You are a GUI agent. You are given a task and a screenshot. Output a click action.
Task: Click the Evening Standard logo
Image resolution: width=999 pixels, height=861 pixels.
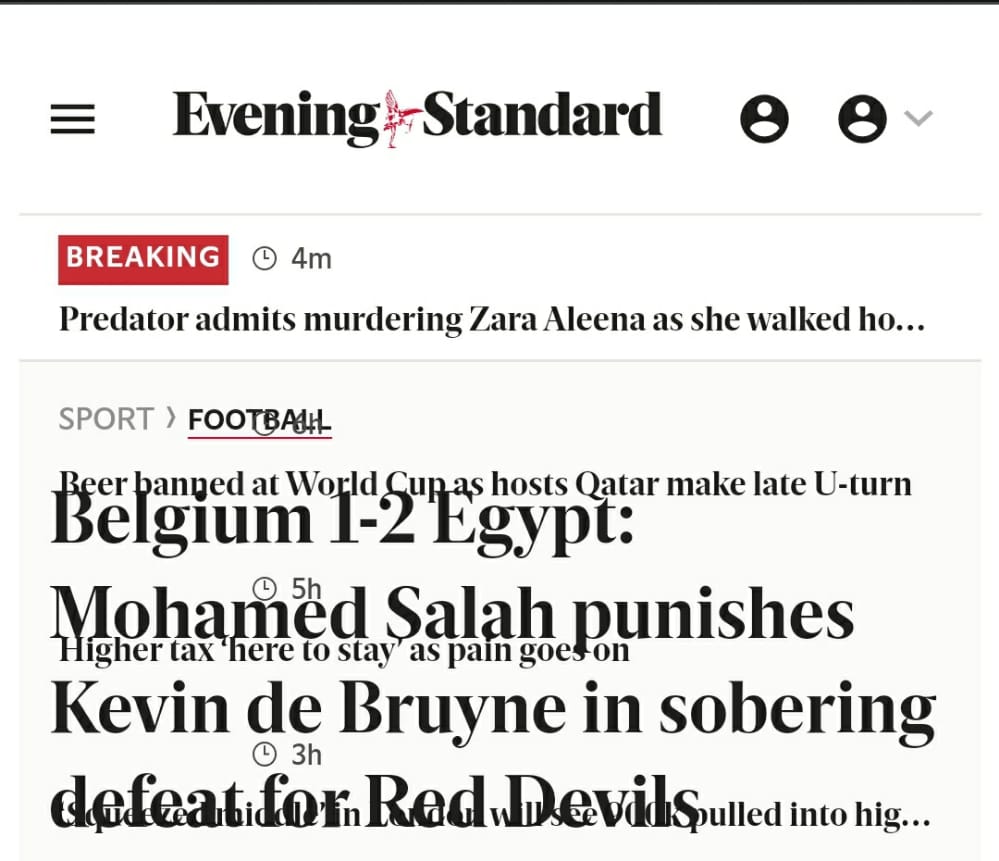(x=417, y=117)
